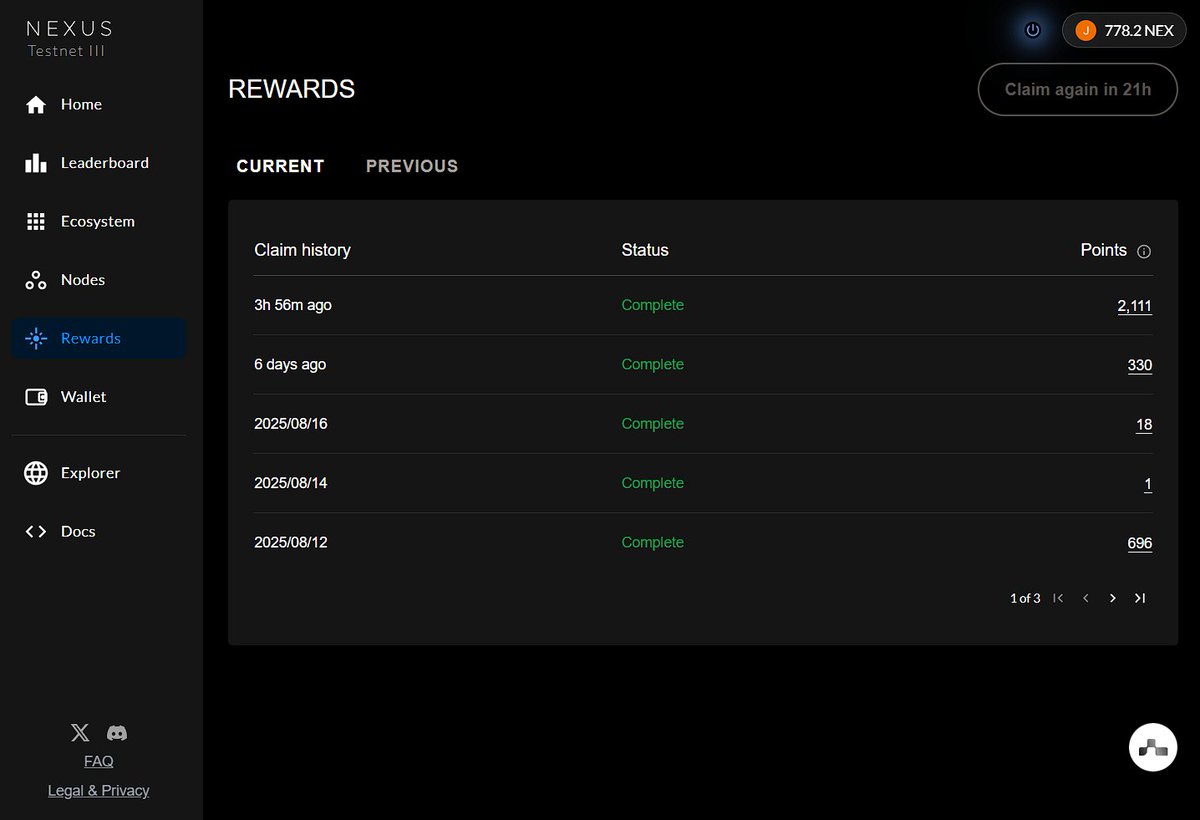1200x820 pixels.
Task: Click the Nodes circles icon
Action: click(36, 280)
